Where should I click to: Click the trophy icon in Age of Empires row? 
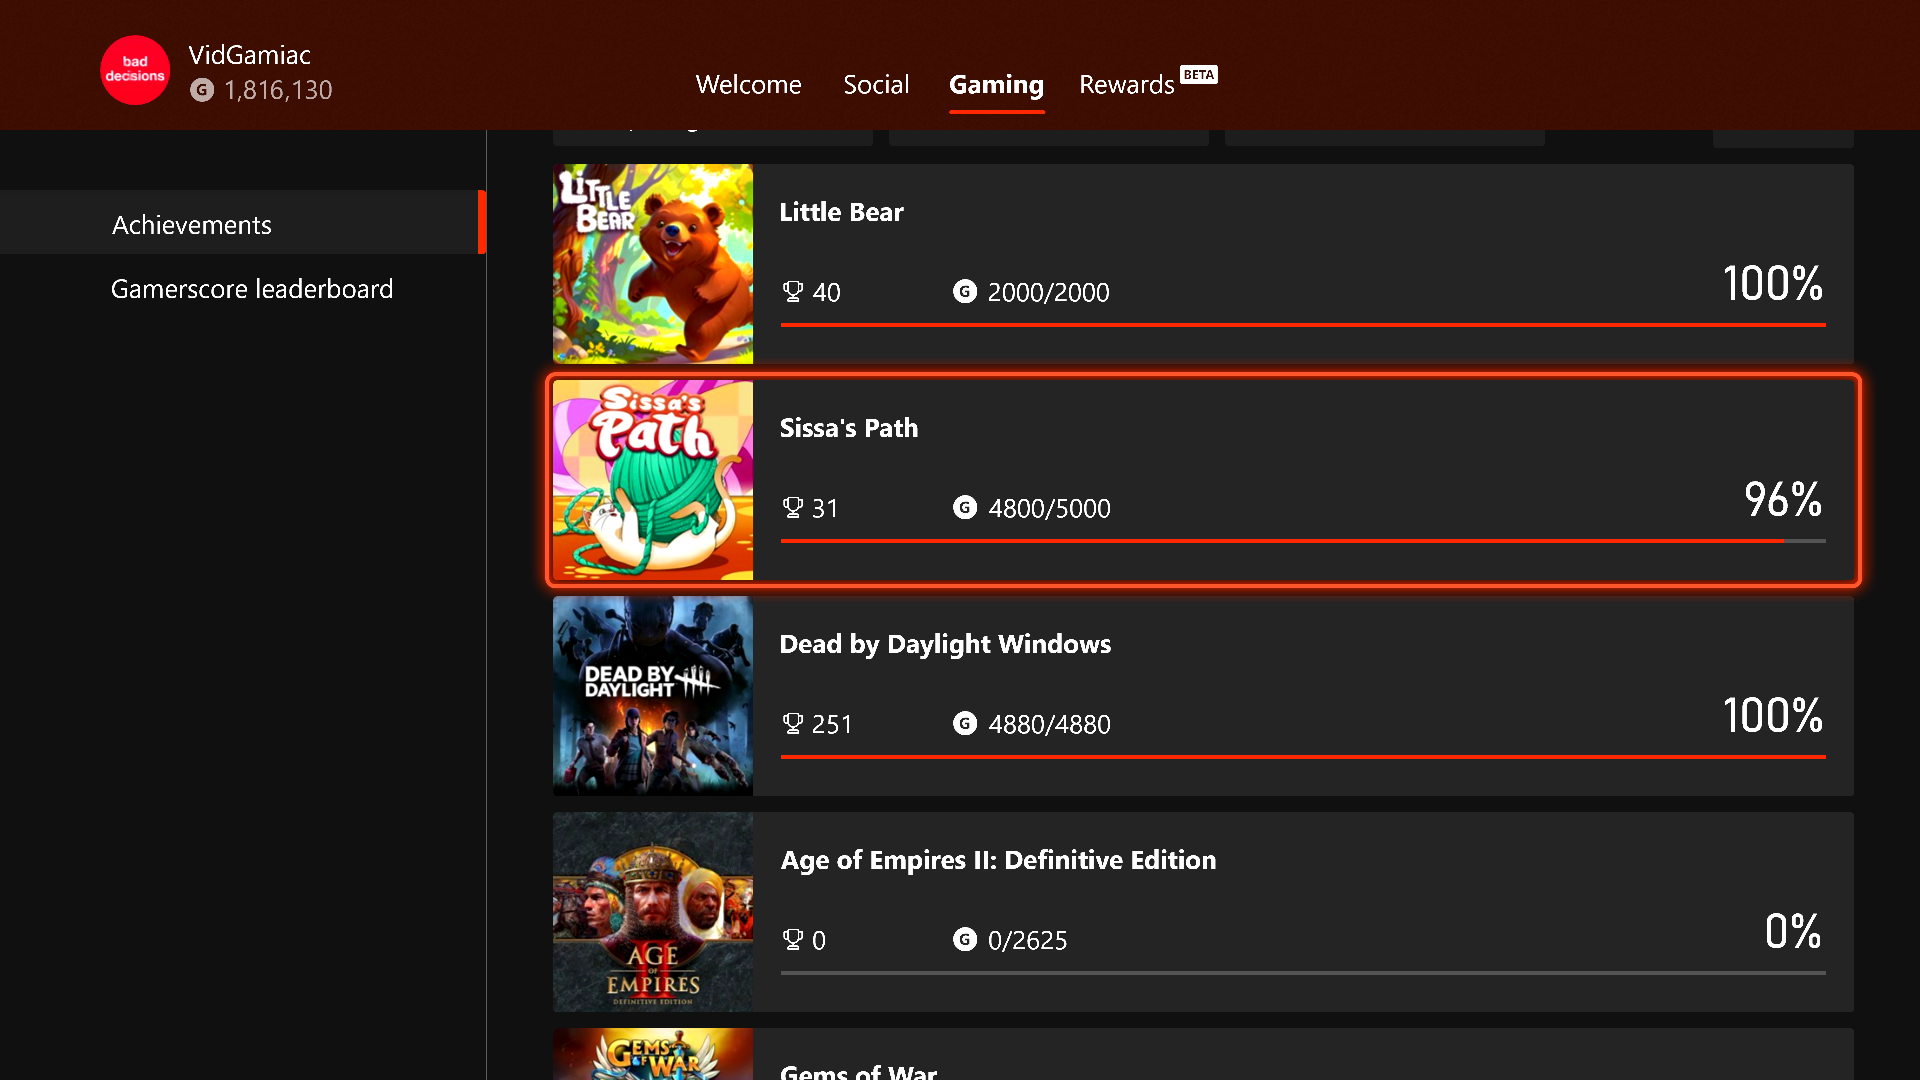793,940
